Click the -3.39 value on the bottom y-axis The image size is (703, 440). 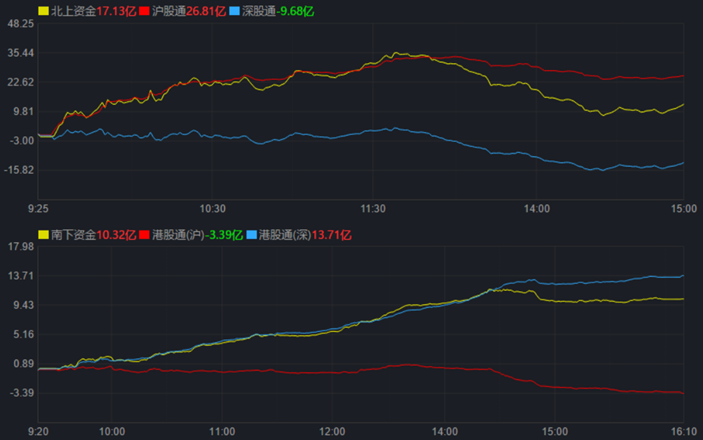pos(20,393)
